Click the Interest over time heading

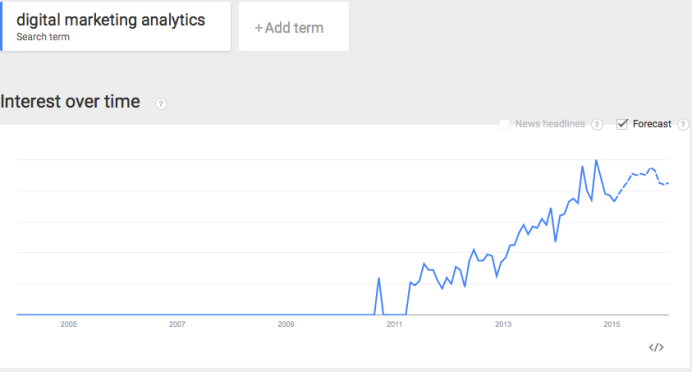click(70, 101)
